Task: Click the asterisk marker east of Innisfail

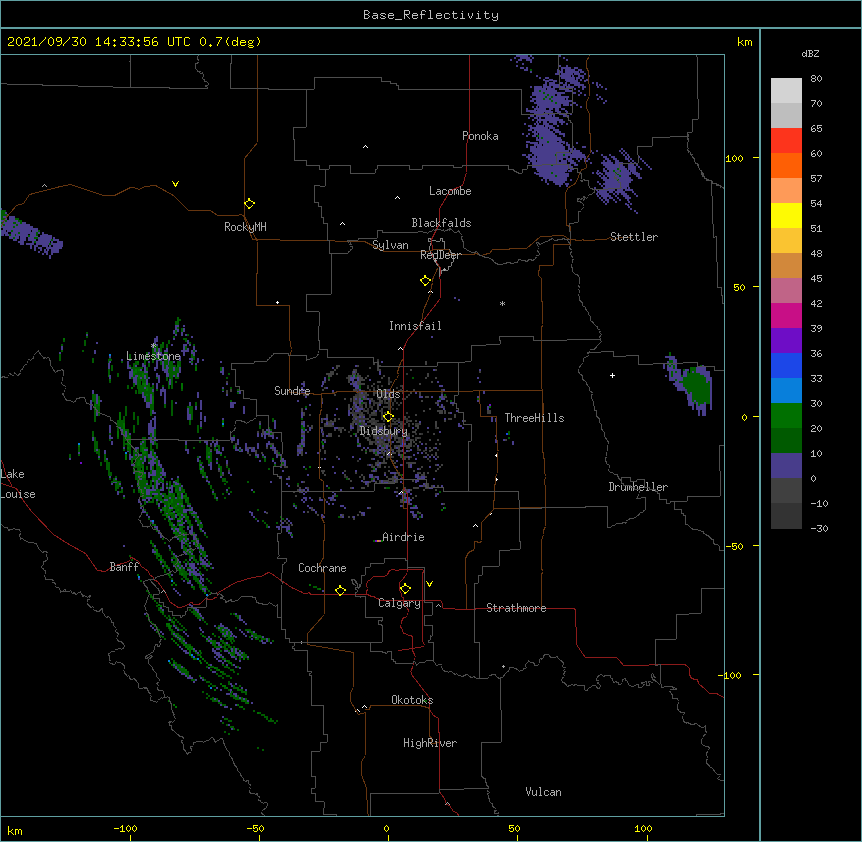Action: pyautogui.click(x=502, y=303)
